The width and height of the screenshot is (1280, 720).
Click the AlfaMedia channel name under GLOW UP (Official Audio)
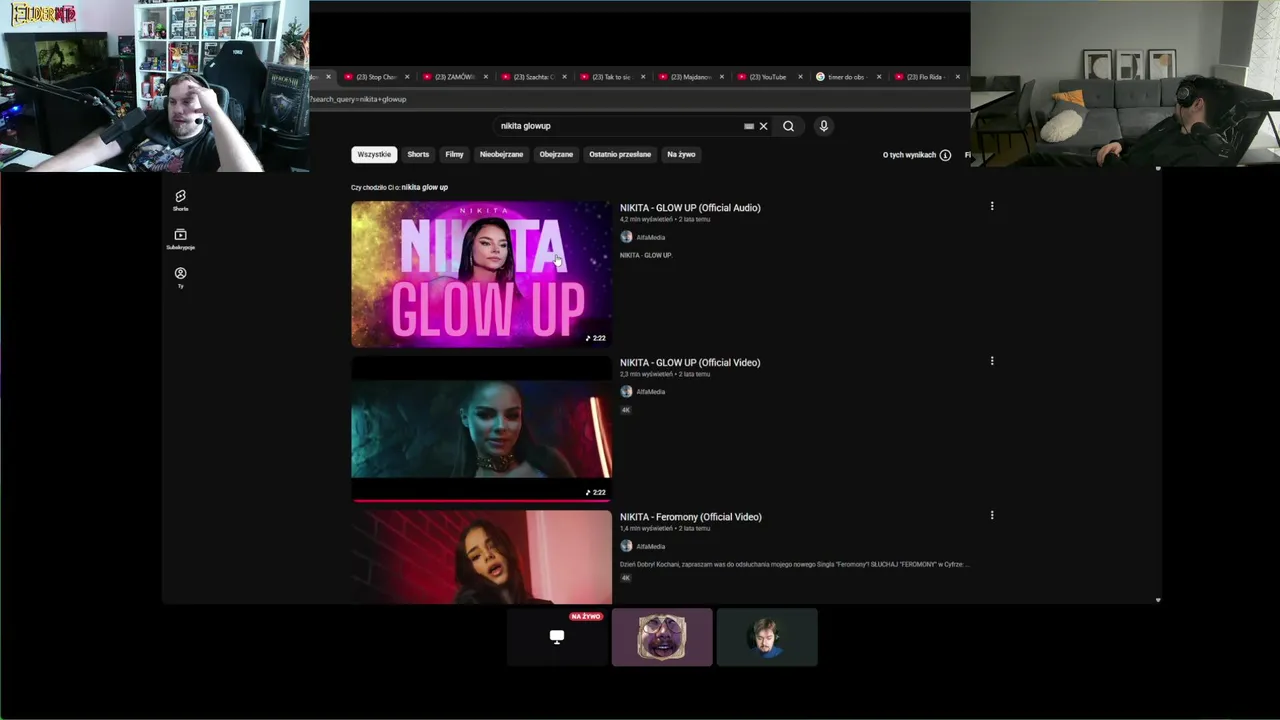651,238
